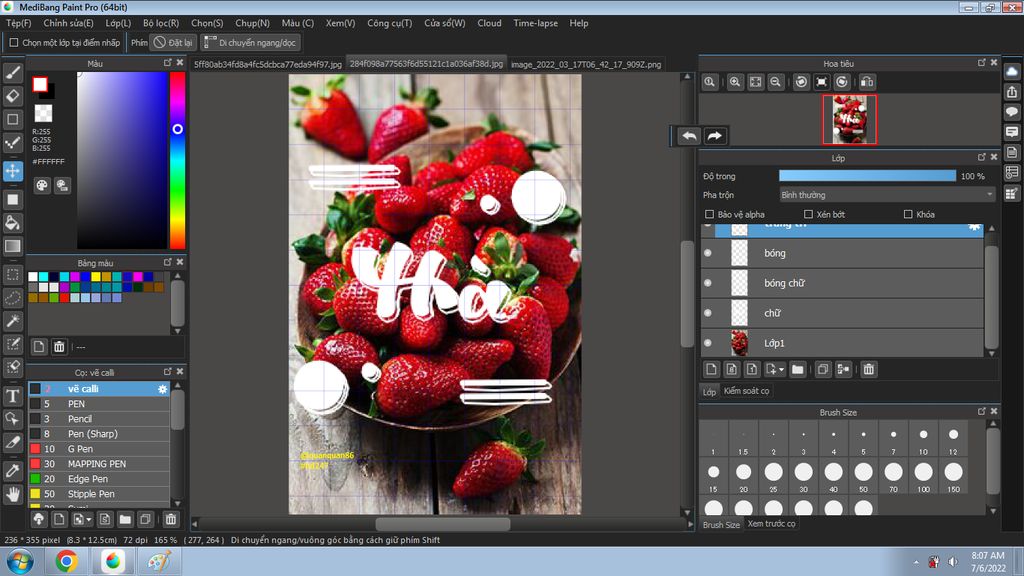Open the cloud icon in the right sidebar
Image resolution: width=1024 pixels, height=576 pixels.
[x=1012, y=71]
